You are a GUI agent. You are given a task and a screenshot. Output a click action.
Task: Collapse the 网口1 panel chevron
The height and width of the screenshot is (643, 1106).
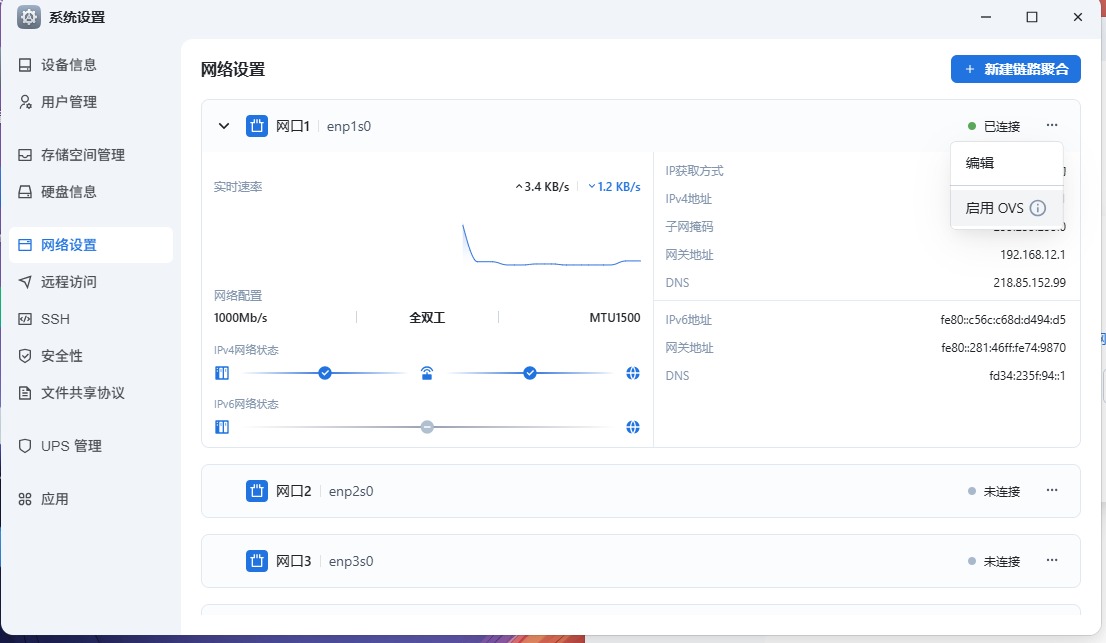click(x=224, y=126)
